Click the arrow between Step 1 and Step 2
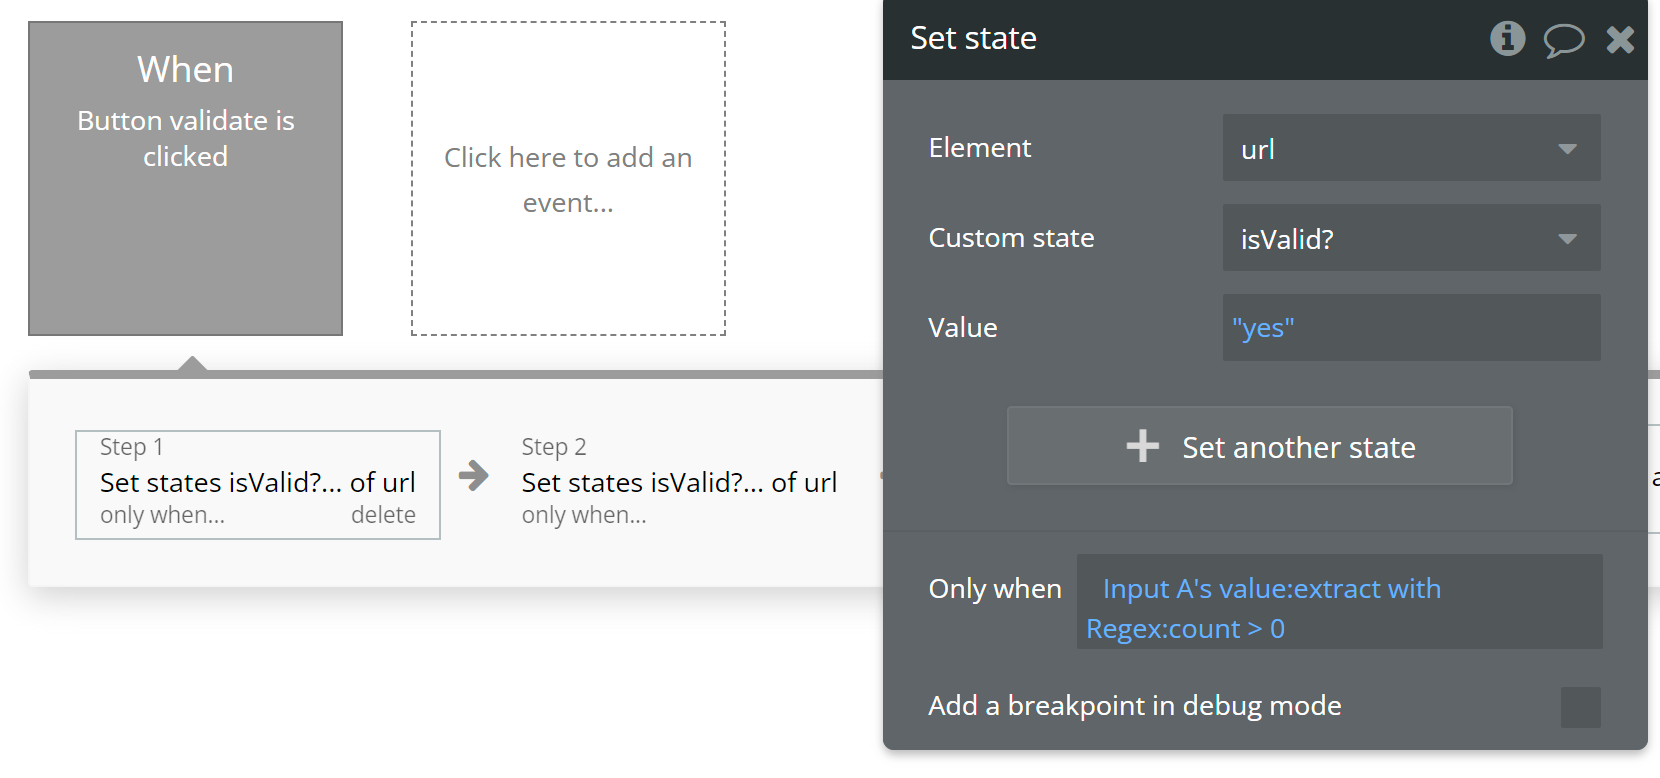Image resolution: width=1660 pixels, height=778 pixels. pos(474,475)
